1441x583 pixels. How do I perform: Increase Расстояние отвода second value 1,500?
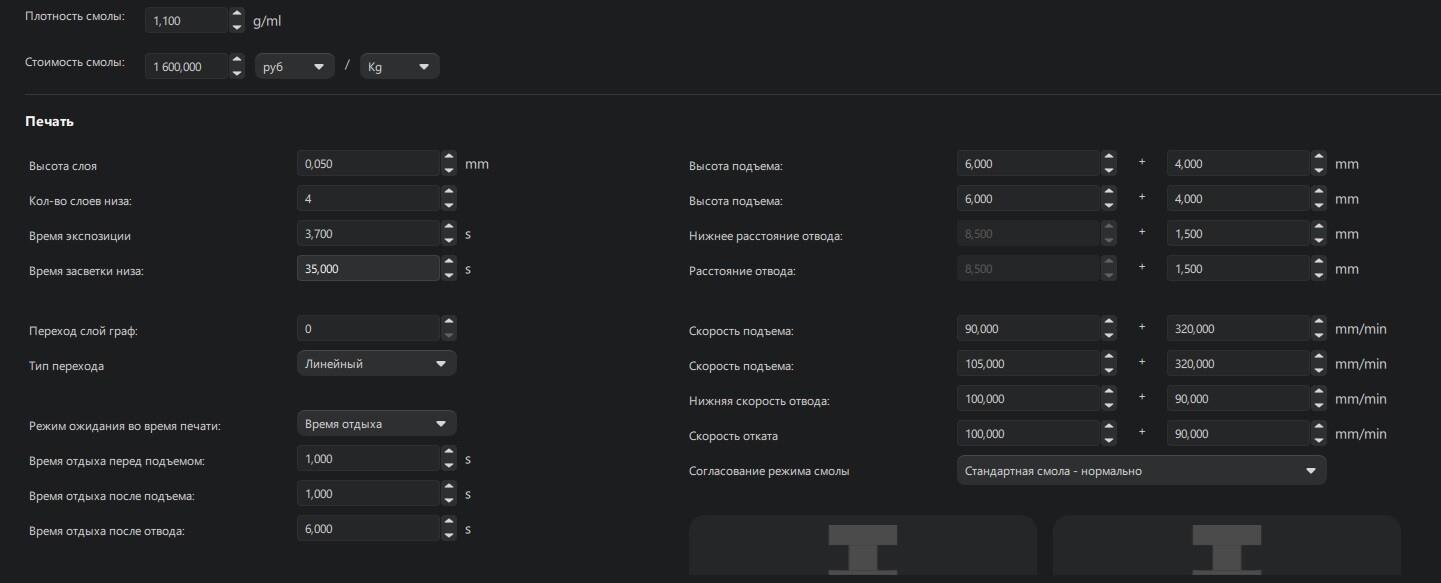pos(1318,263)
